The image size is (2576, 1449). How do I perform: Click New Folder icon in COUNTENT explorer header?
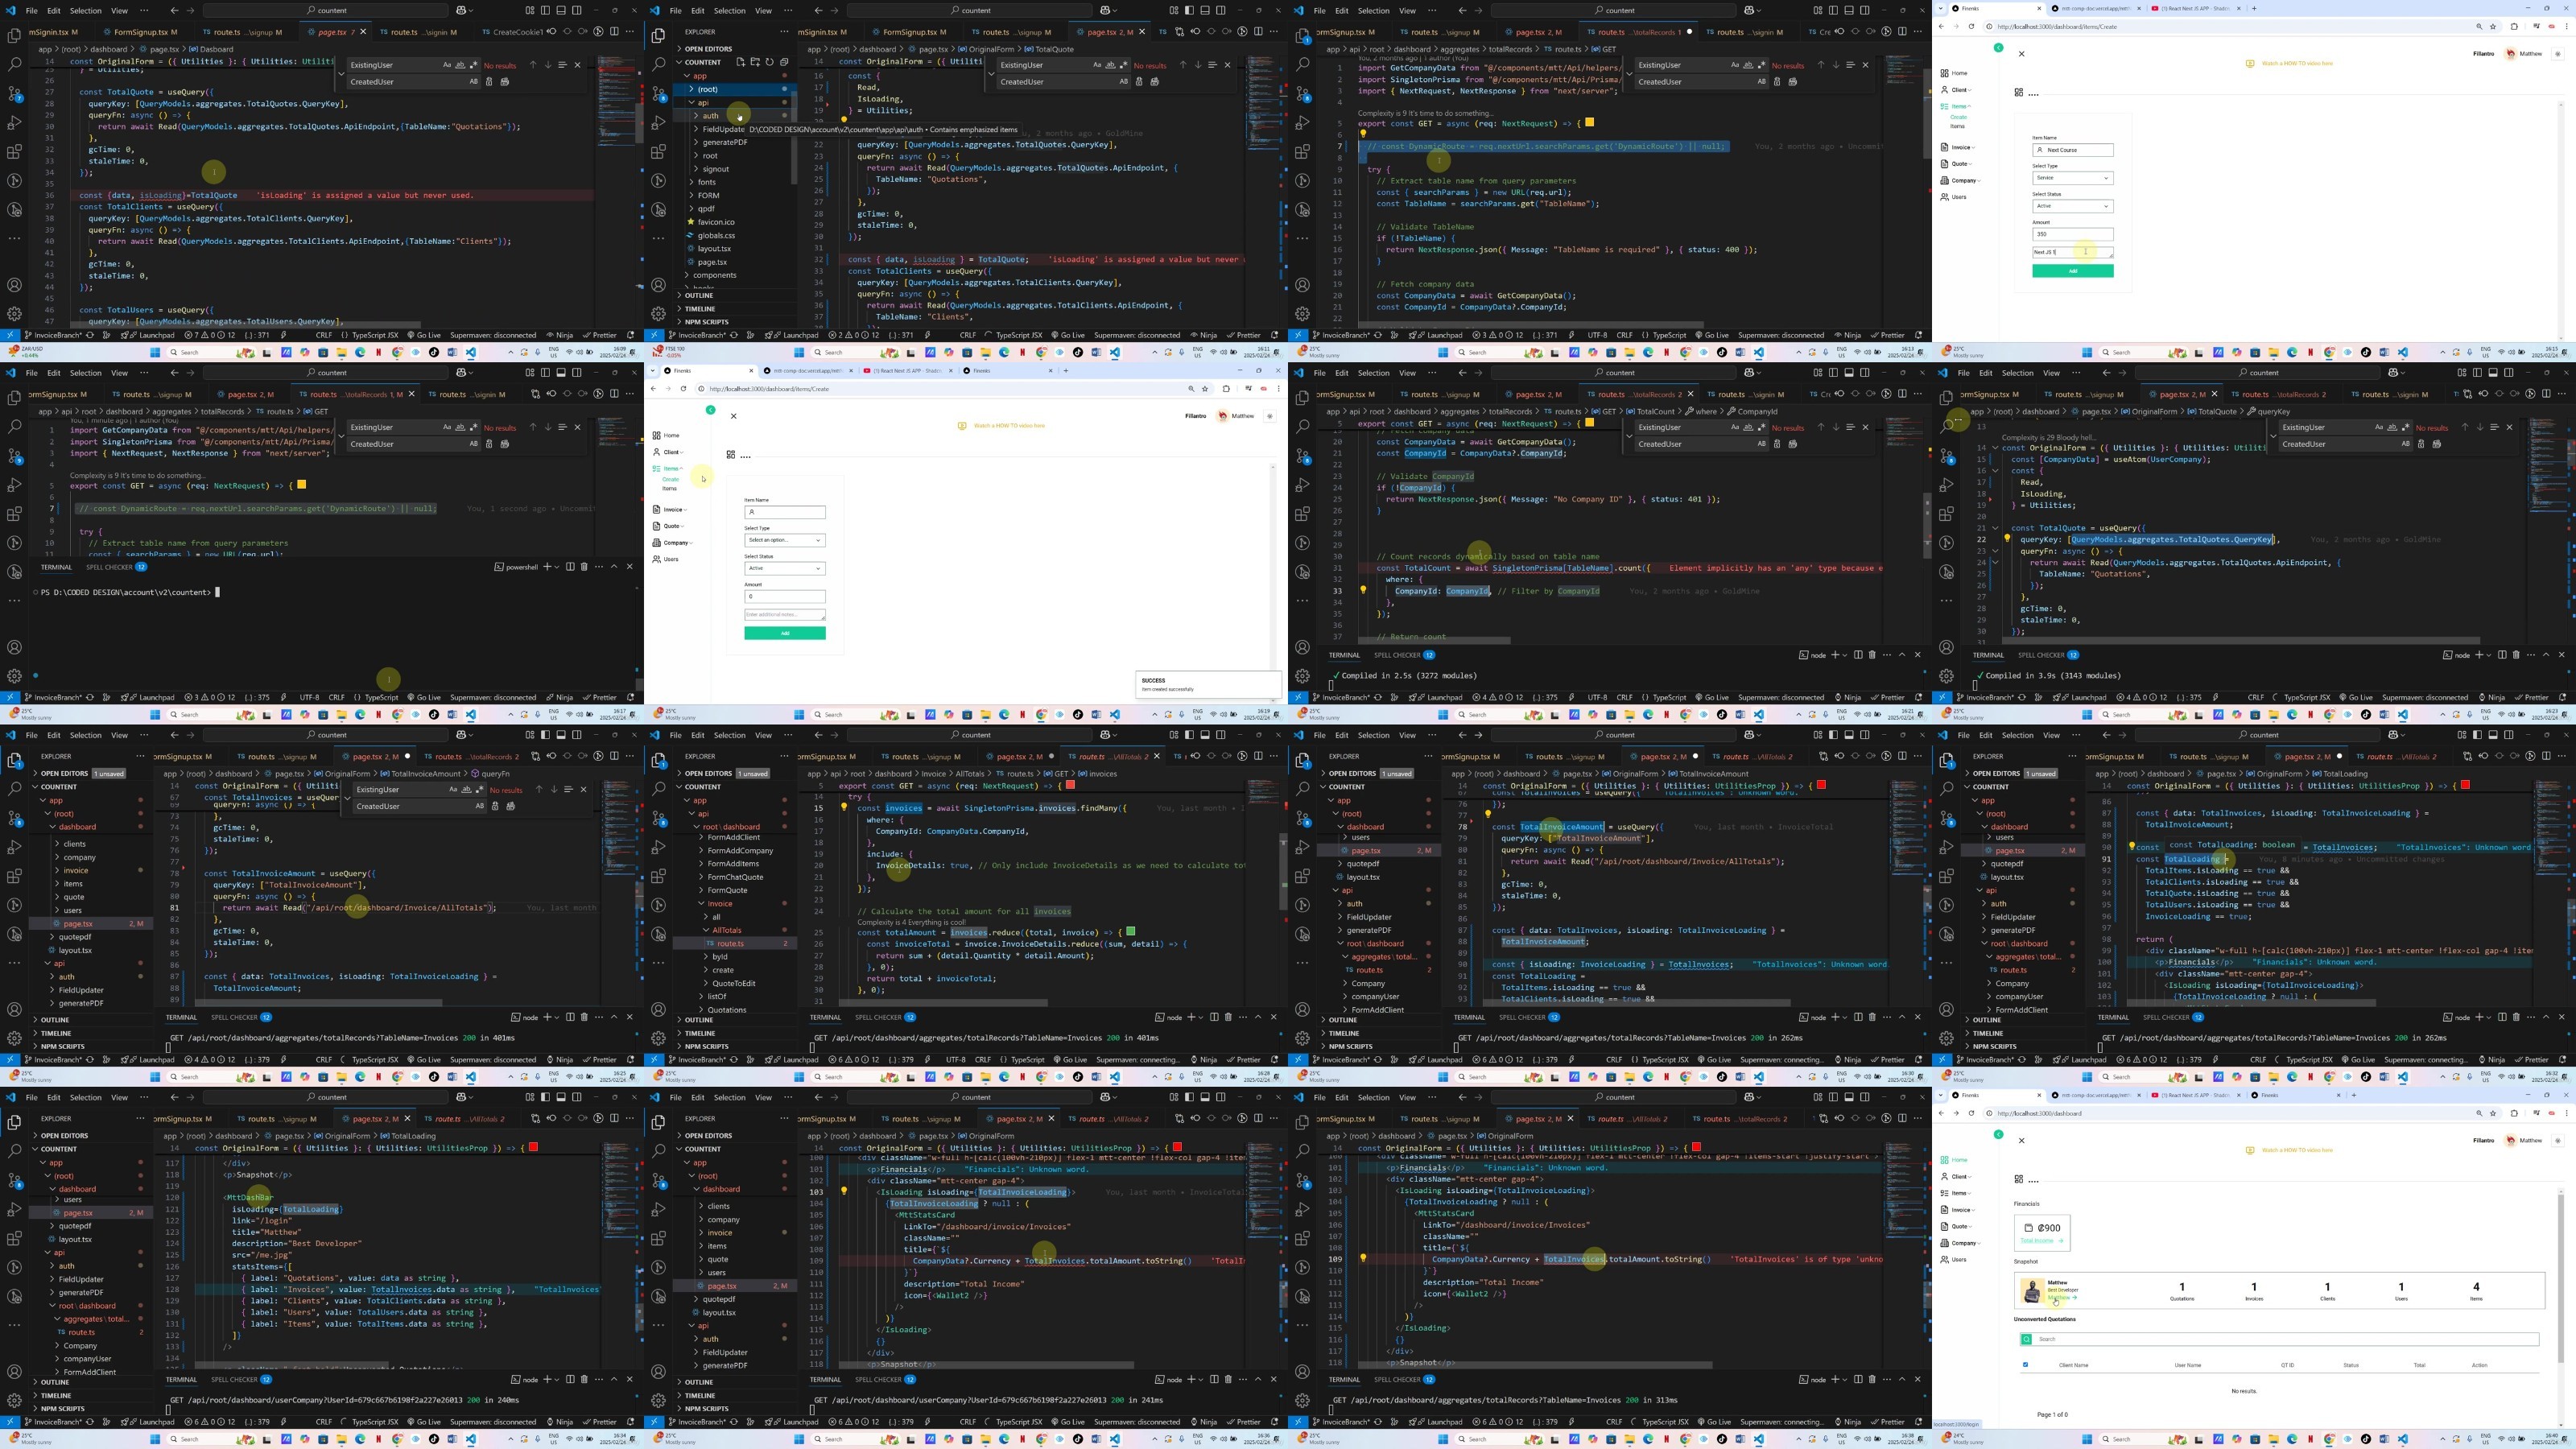tap(755, 62)
